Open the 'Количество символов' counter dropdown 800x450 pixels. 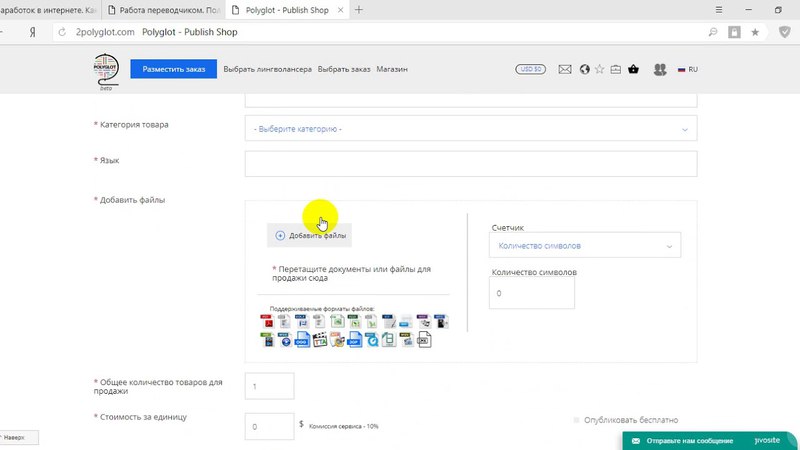585,245
